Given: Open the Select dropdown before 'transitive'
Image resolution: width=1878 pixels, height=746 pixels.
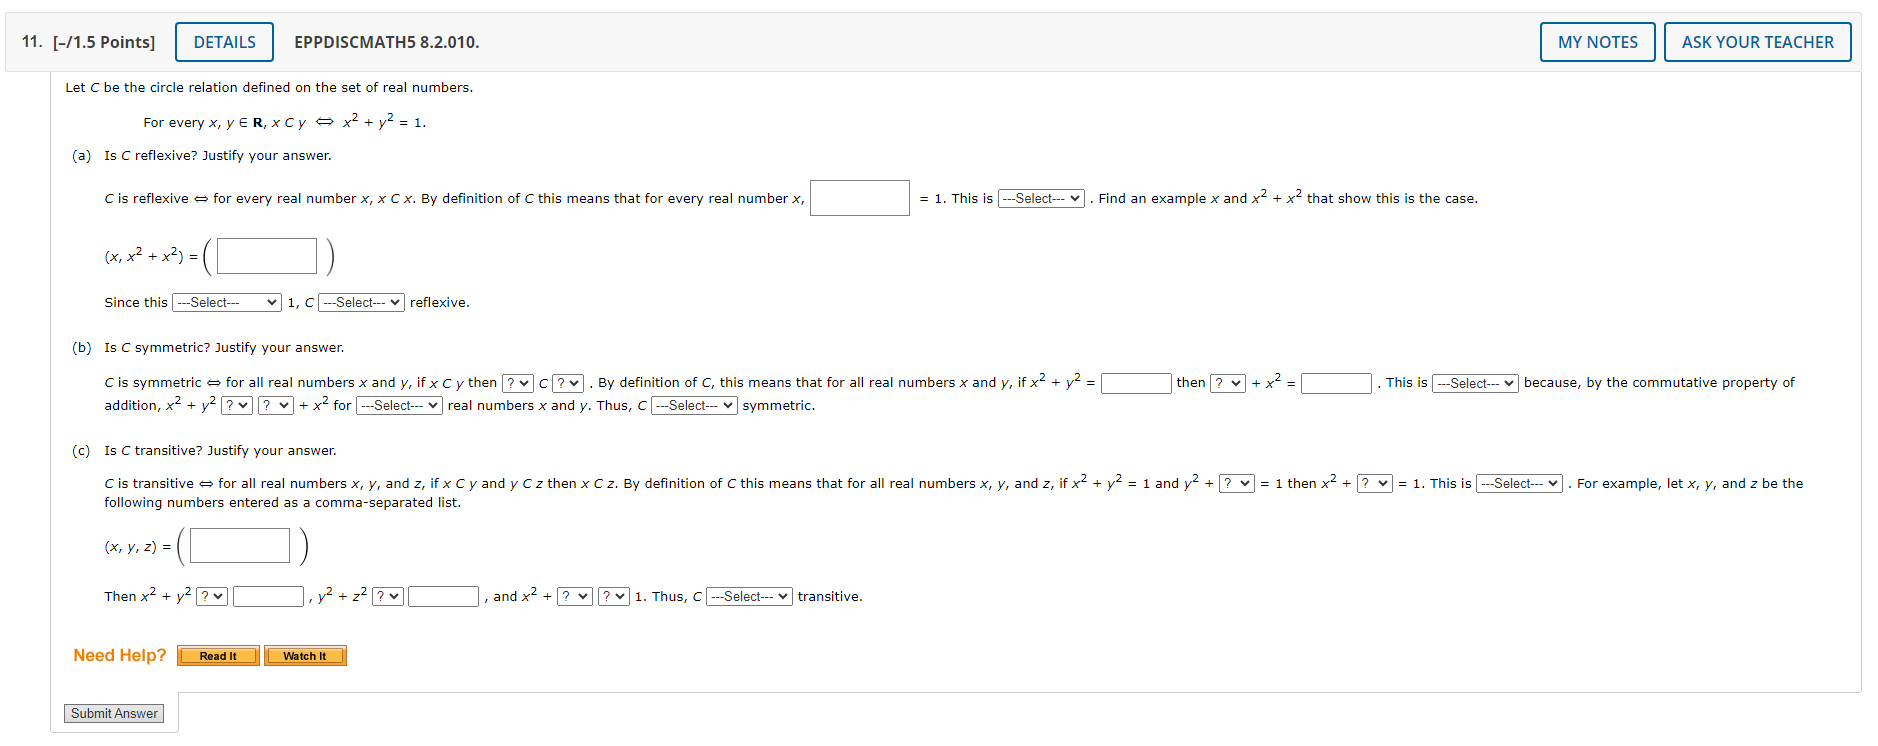Looking at the screenshot, I should (749, 596).
